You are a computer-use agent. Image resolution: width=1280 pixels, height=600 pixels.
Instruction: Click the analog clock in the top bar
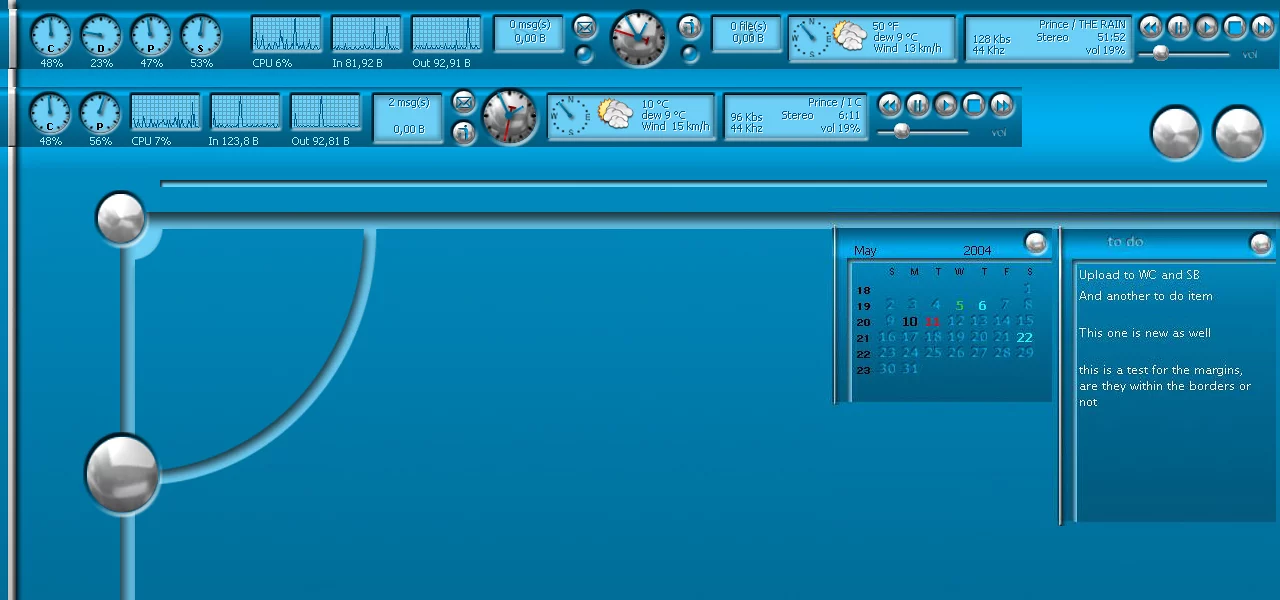pyautogui.click(x=638, y=39)
